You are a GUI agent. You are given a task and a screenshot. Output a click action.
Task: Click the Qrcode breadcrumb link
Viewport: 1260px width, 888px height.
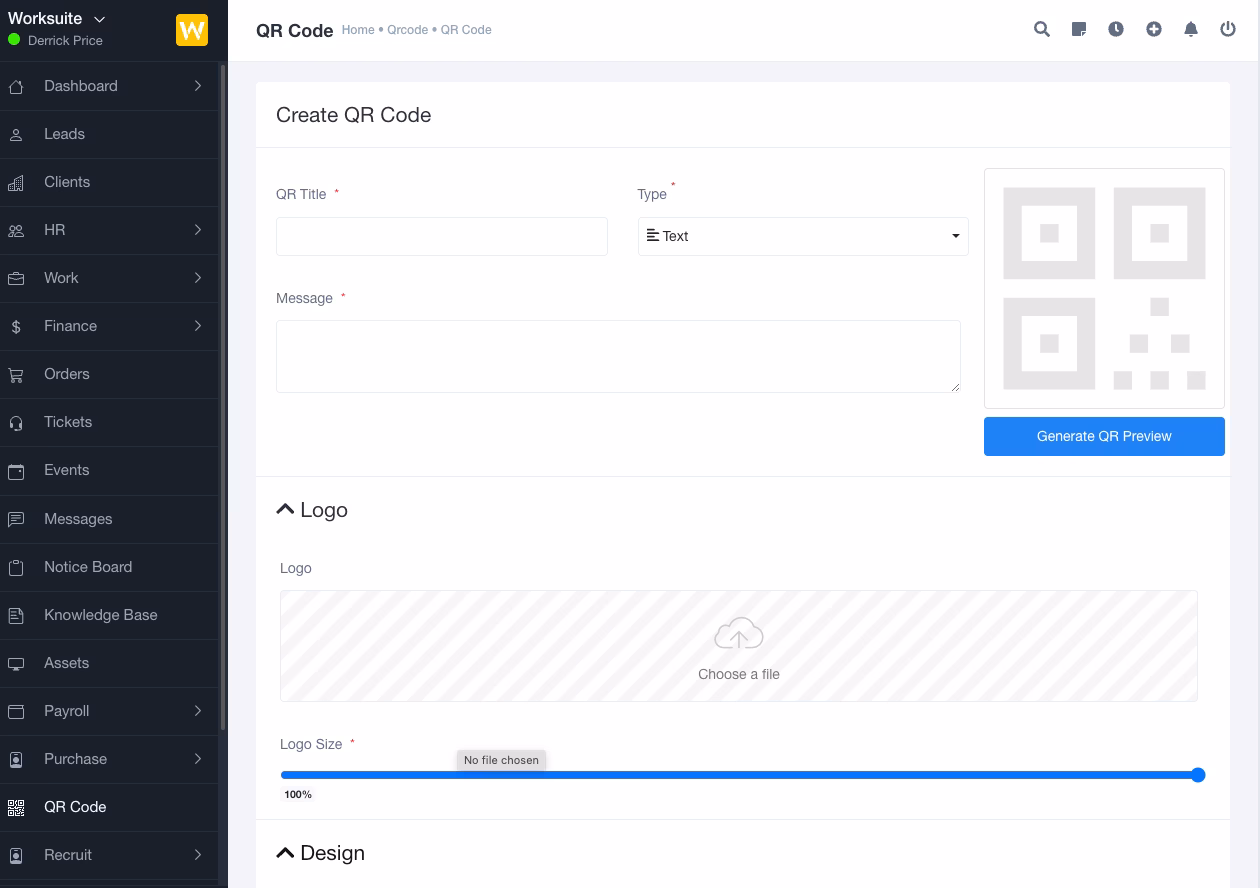[408, 30]
